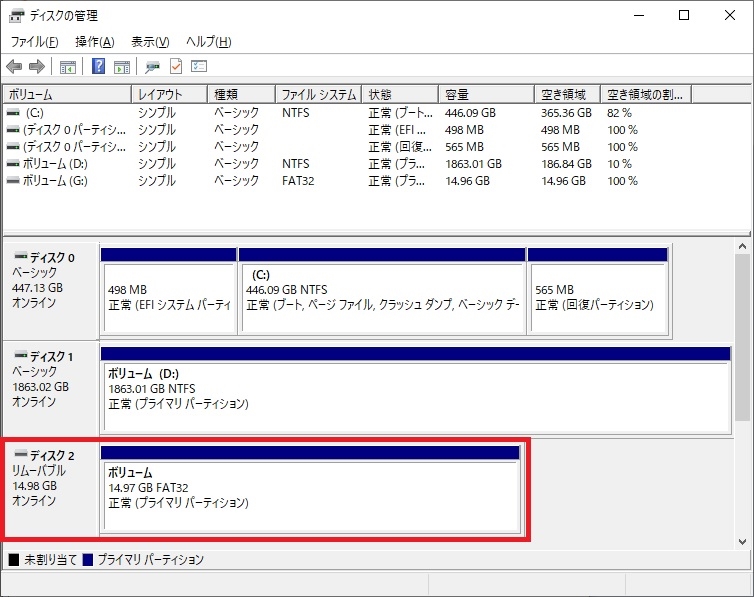Click the Forward arrow toolbar icon
Image resolution: width=754 pixels, height=597 pixels.
pos(37,66)
